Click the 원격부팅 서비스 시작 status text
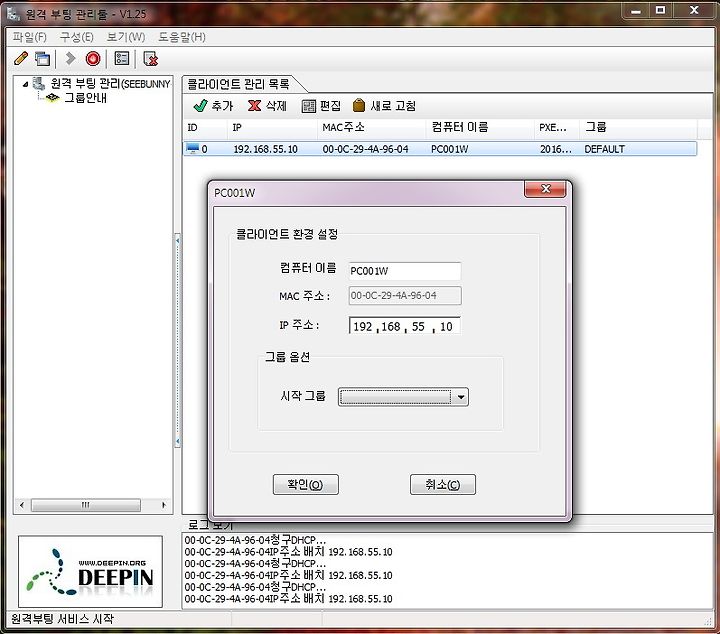 [62, 619]
